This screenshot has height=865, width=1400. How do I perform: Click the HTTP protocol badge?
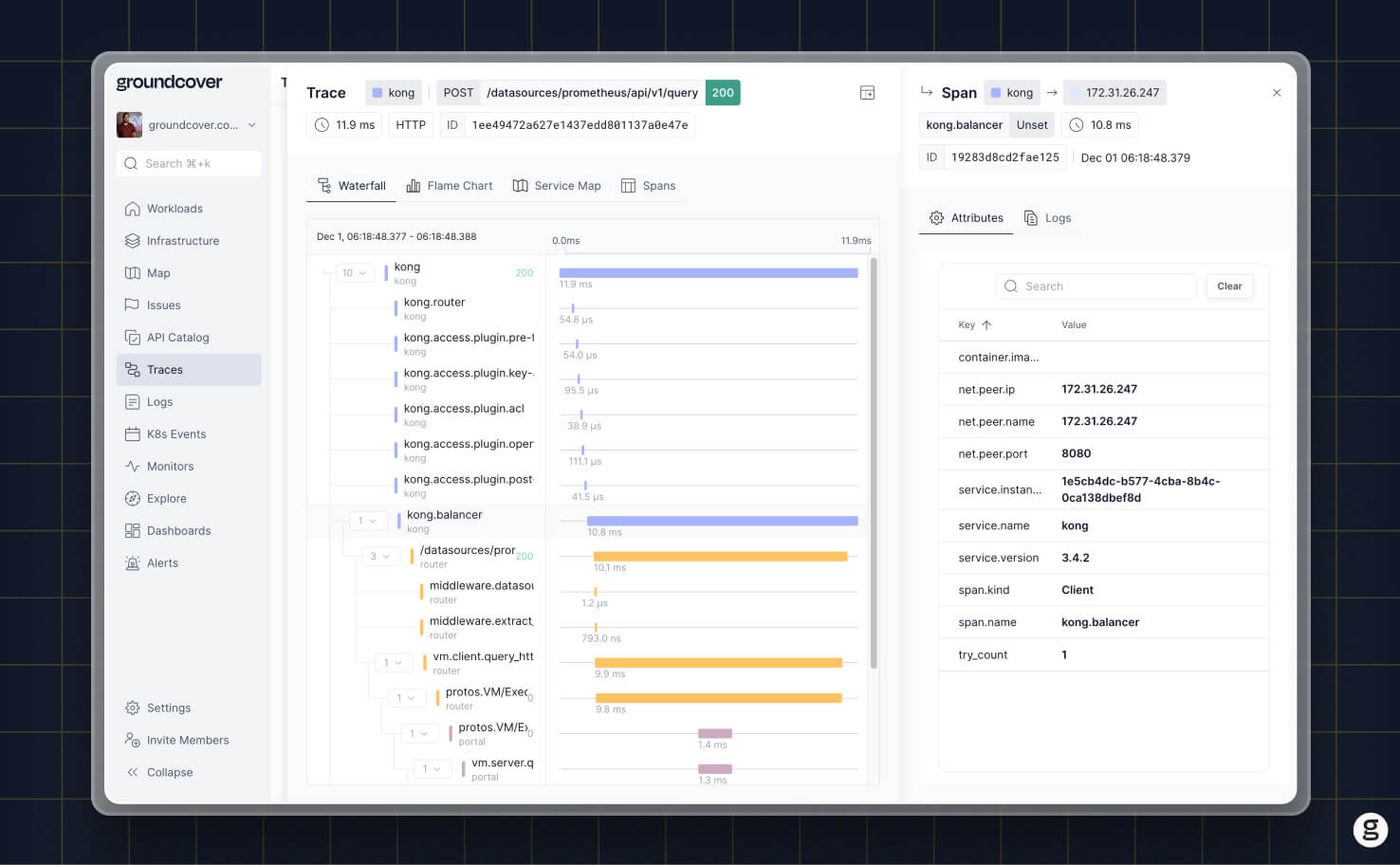(411, 125)
